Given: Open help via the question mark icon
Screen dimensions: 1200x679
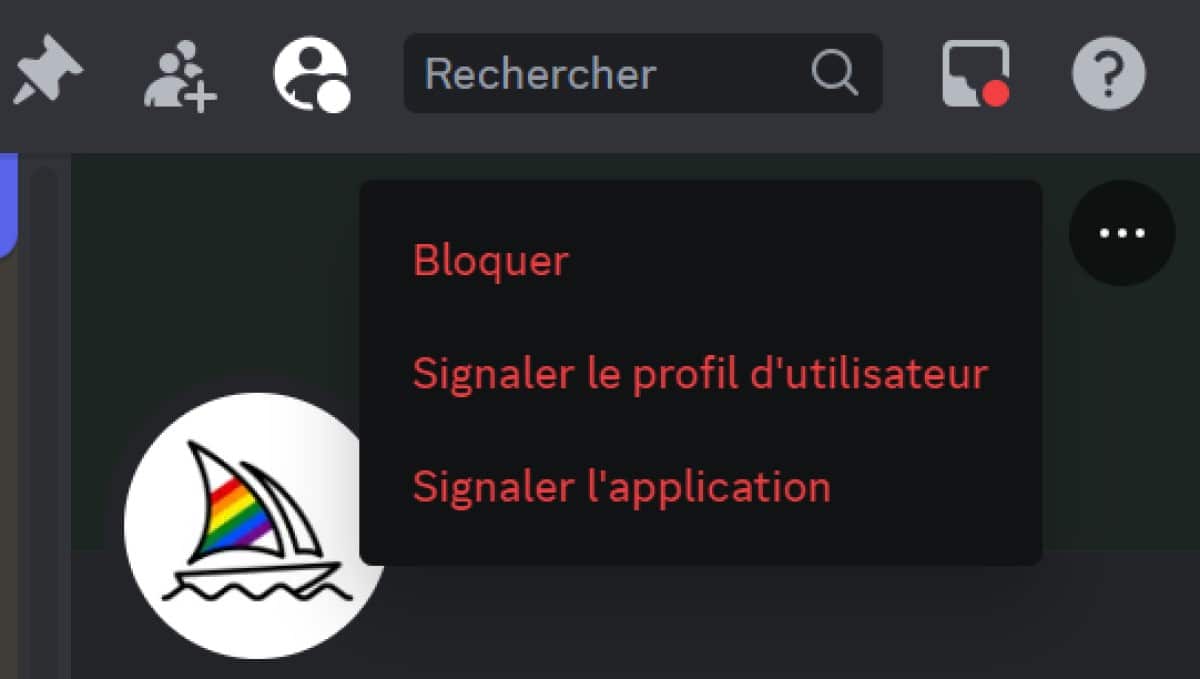Looking at the screenshot, I should coord(1109,73).
